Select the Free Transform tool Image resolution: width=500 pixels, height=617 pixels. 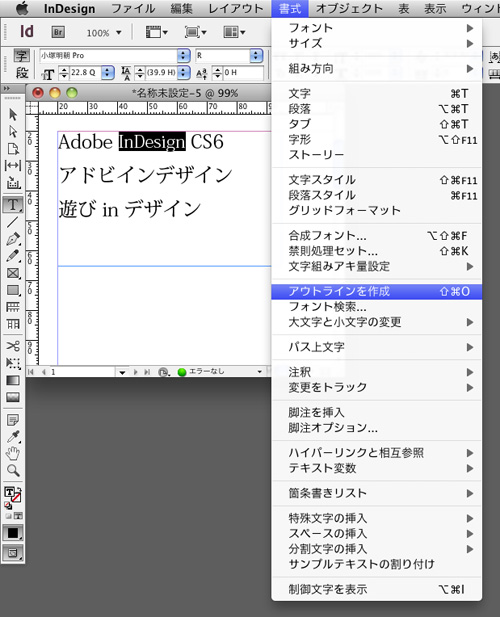tap(13, 363)
